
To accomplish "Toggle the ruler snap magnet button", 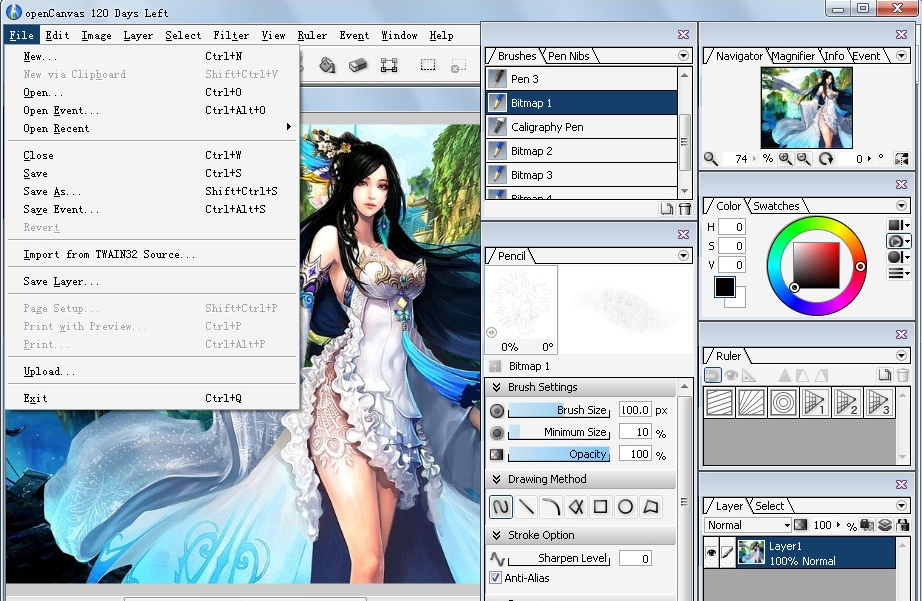I will pos(712,375).
